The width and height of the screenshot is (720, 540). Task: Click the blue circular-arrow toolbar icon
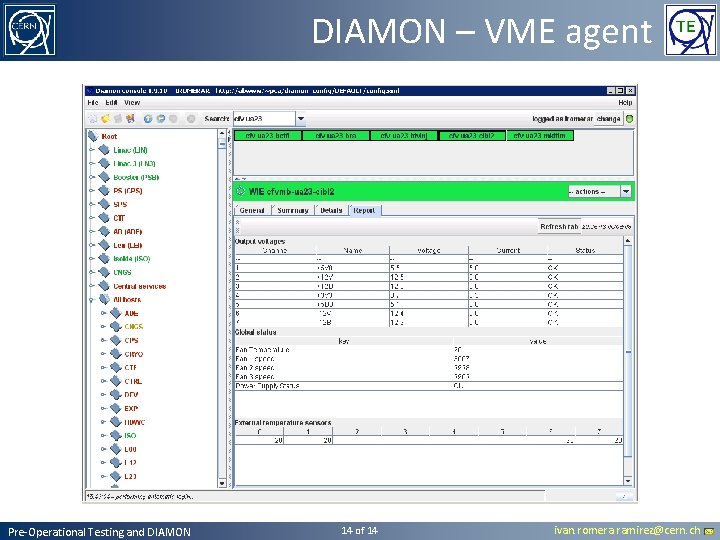click(x=148, y=118)
